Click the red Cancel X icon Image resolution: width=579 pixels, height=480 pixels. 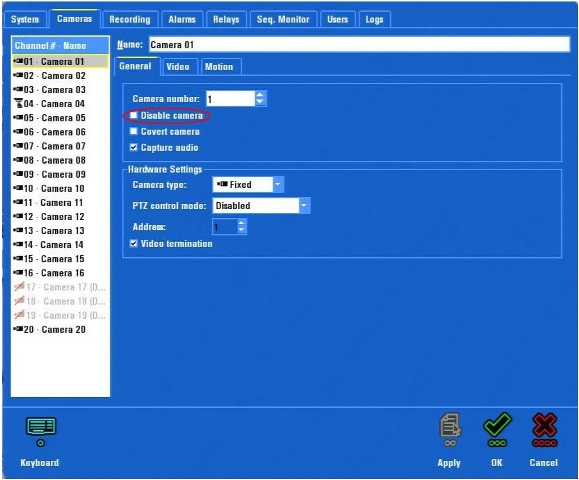[x=545, y=429]
